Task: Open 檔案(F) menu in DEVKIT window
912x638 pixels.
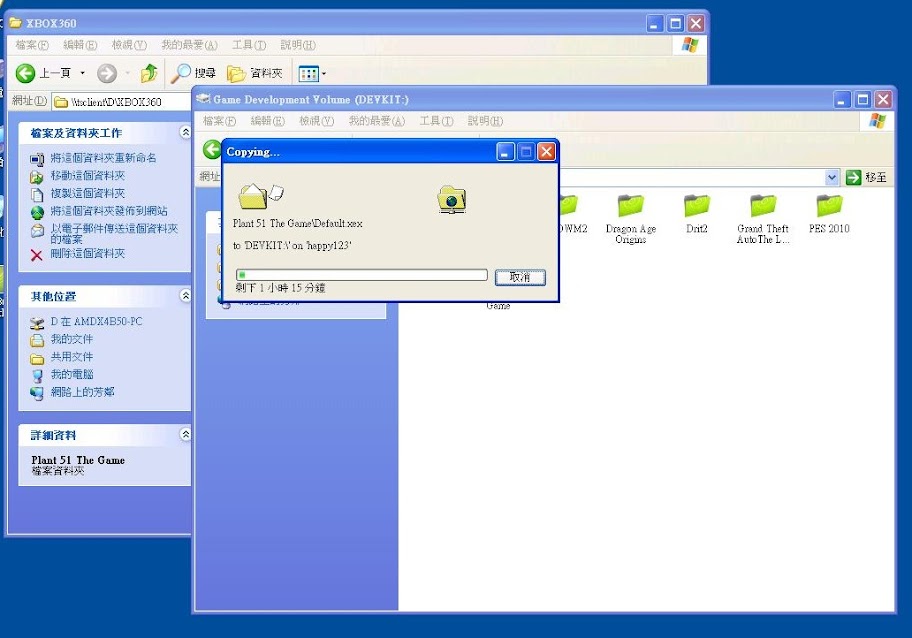Action: (x=219, y=121)
